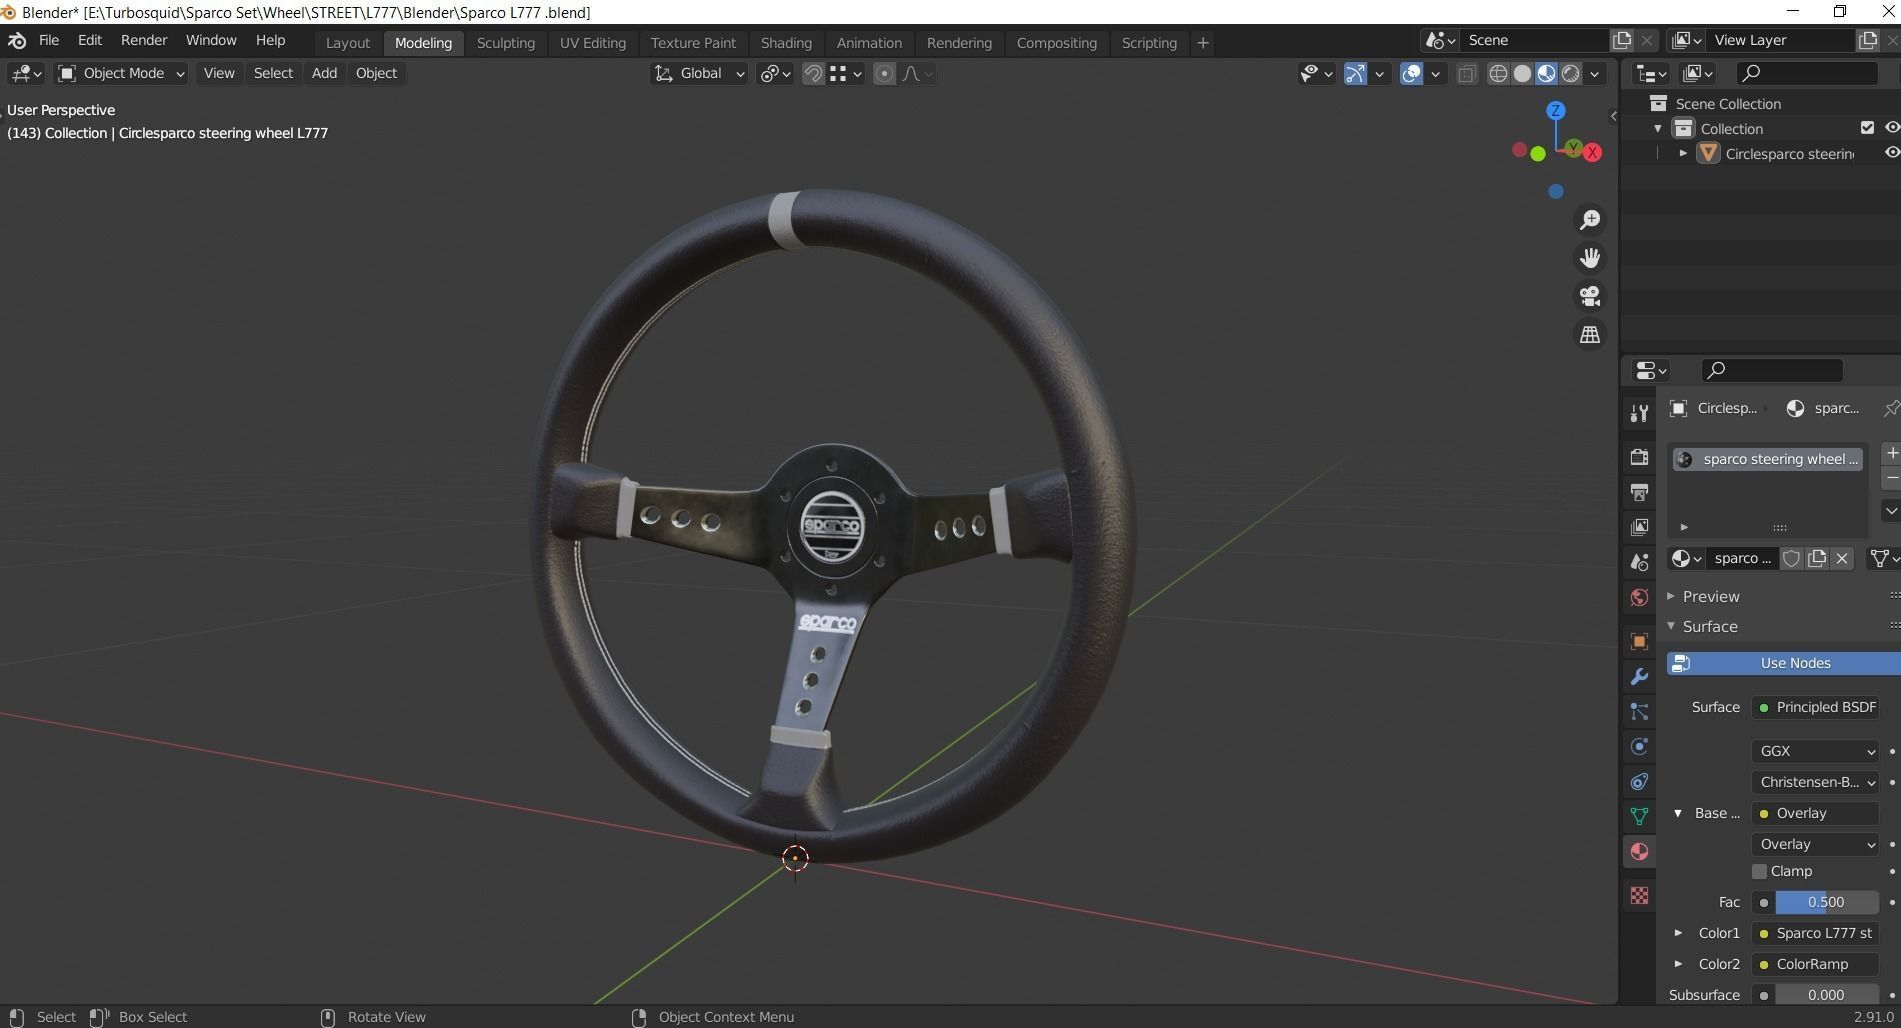Click the ColorRamp Color2 link button
Viewport: 1901px width, 1028px height.
(x=1815, y=964)
